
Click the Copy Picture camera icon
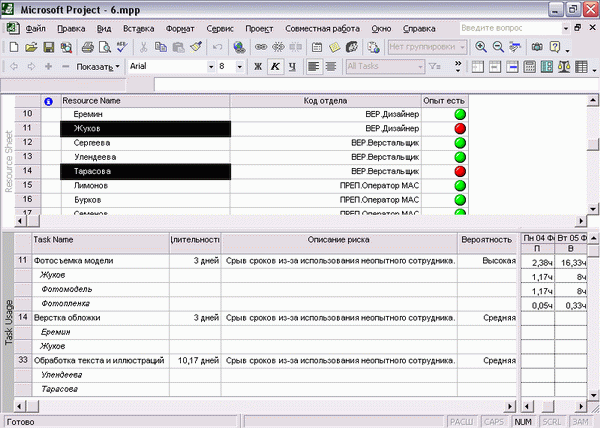pos(537,47)
